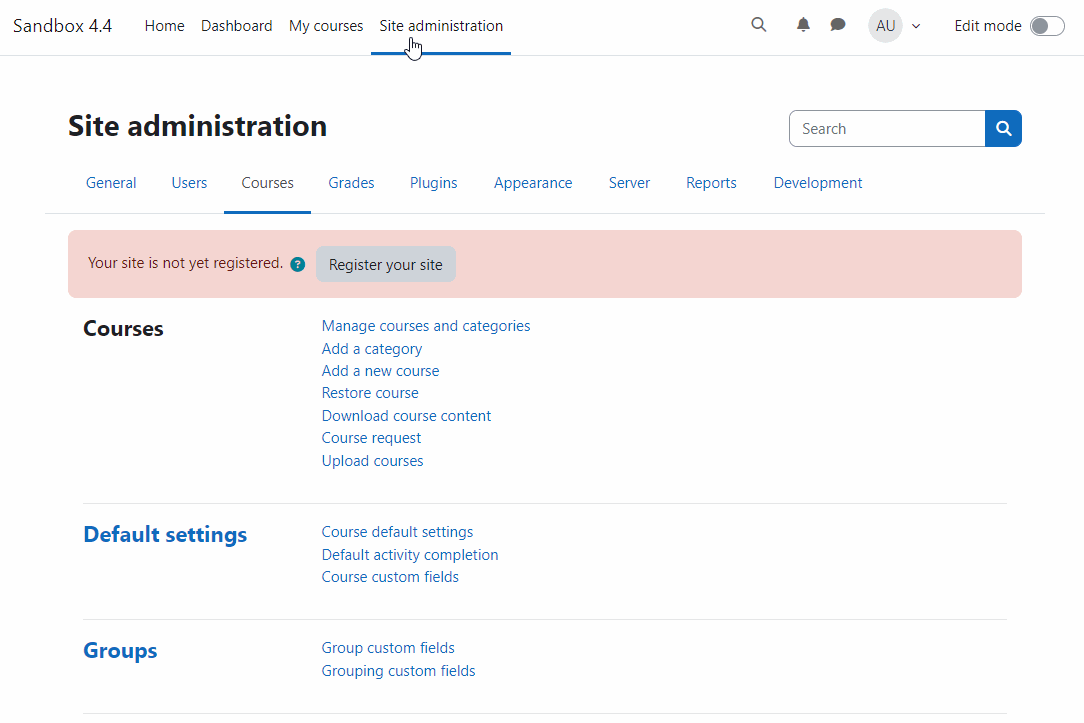
Task: Open the messaging speech bubble icon
Action: point(838,25)
